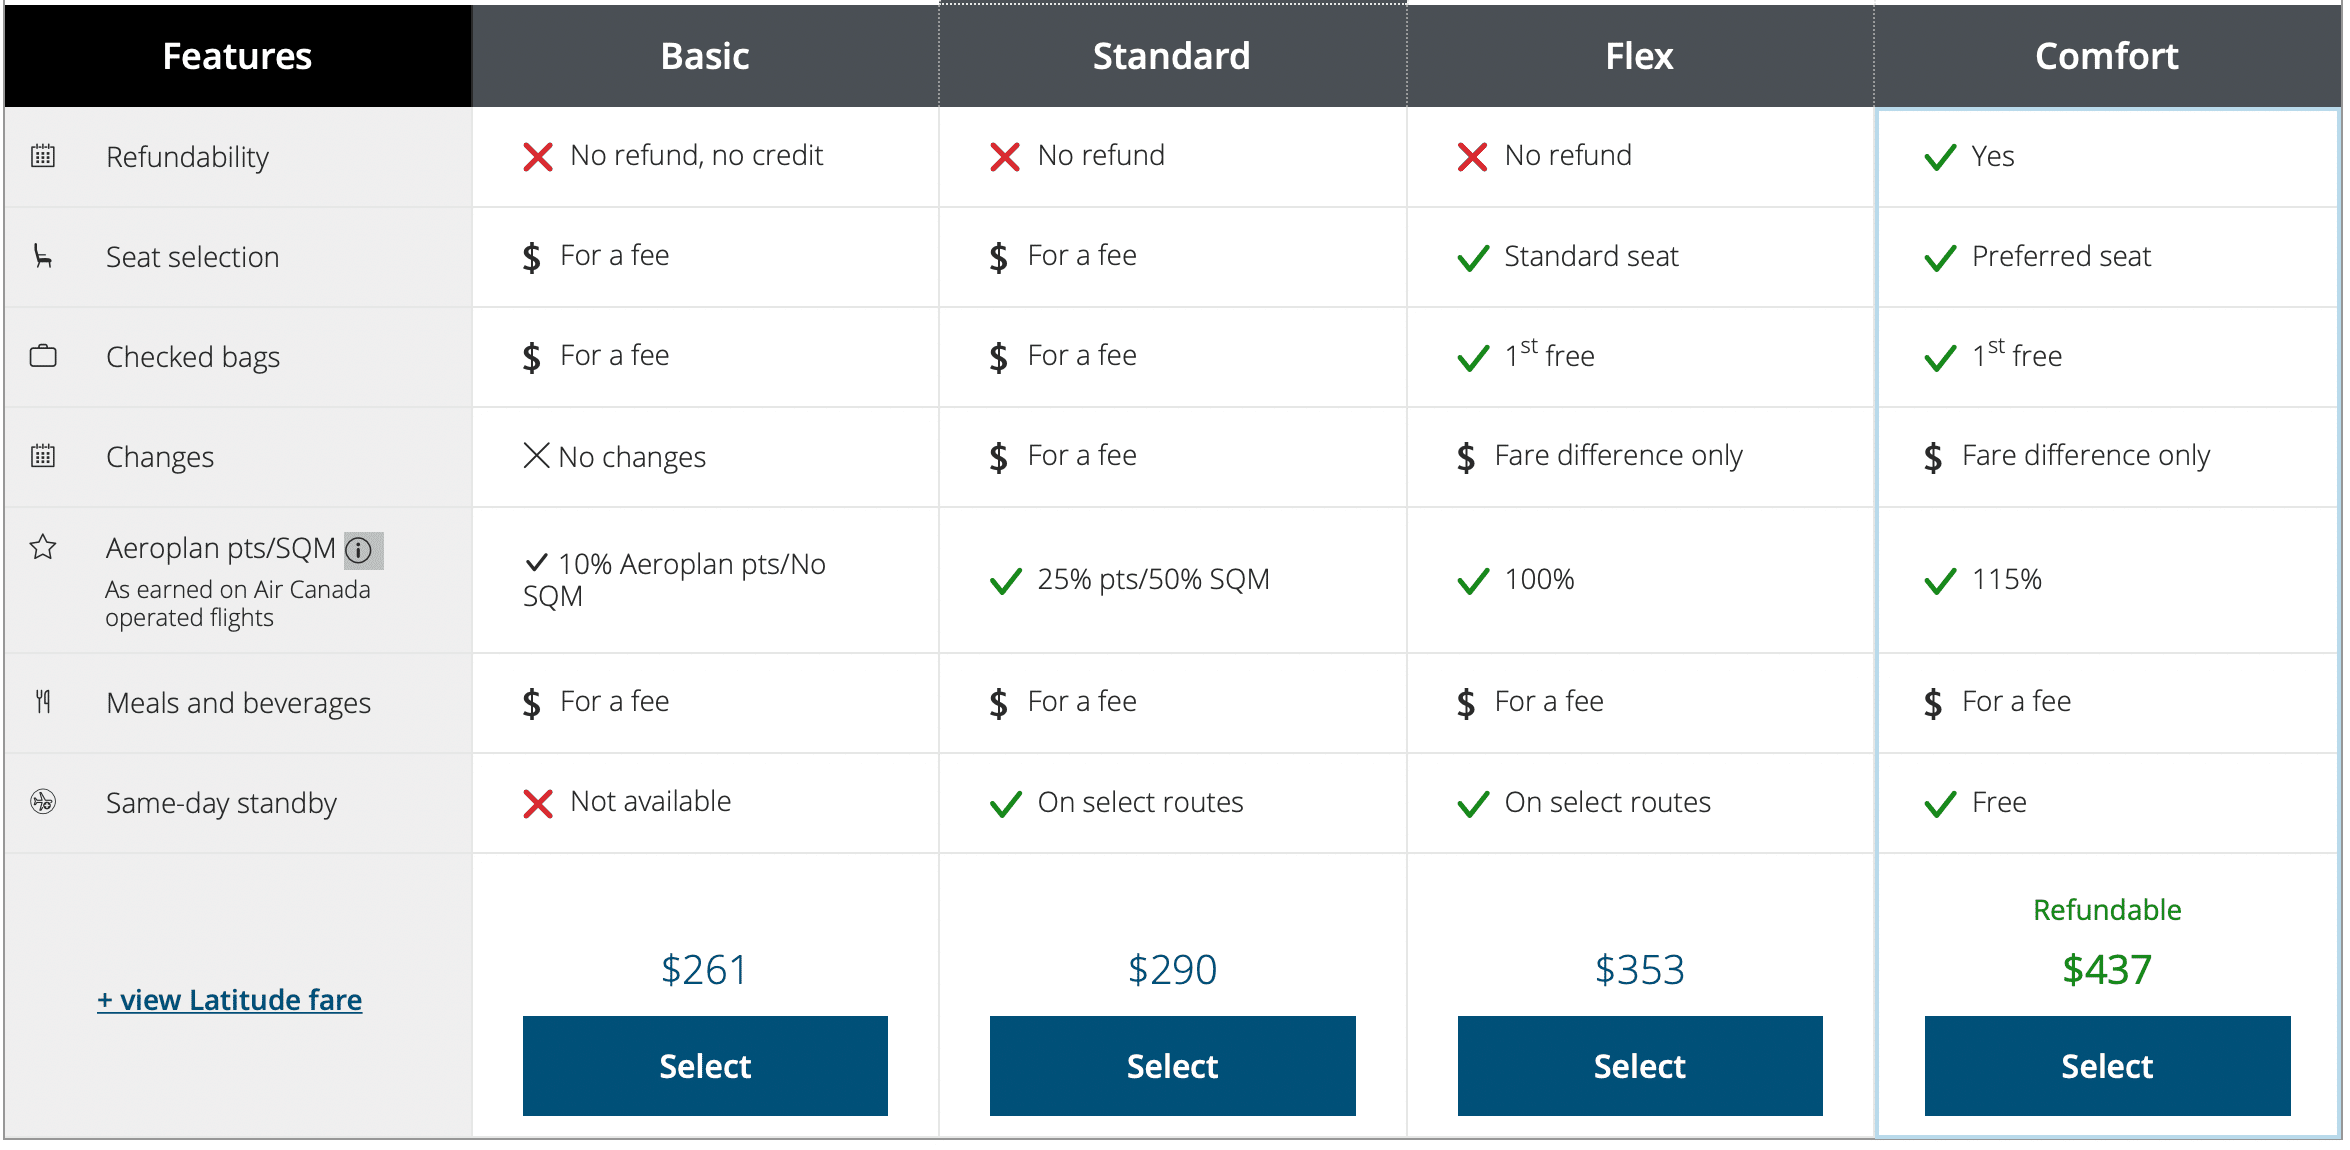Select the Basic fare for $261

tap(705, 1066)
